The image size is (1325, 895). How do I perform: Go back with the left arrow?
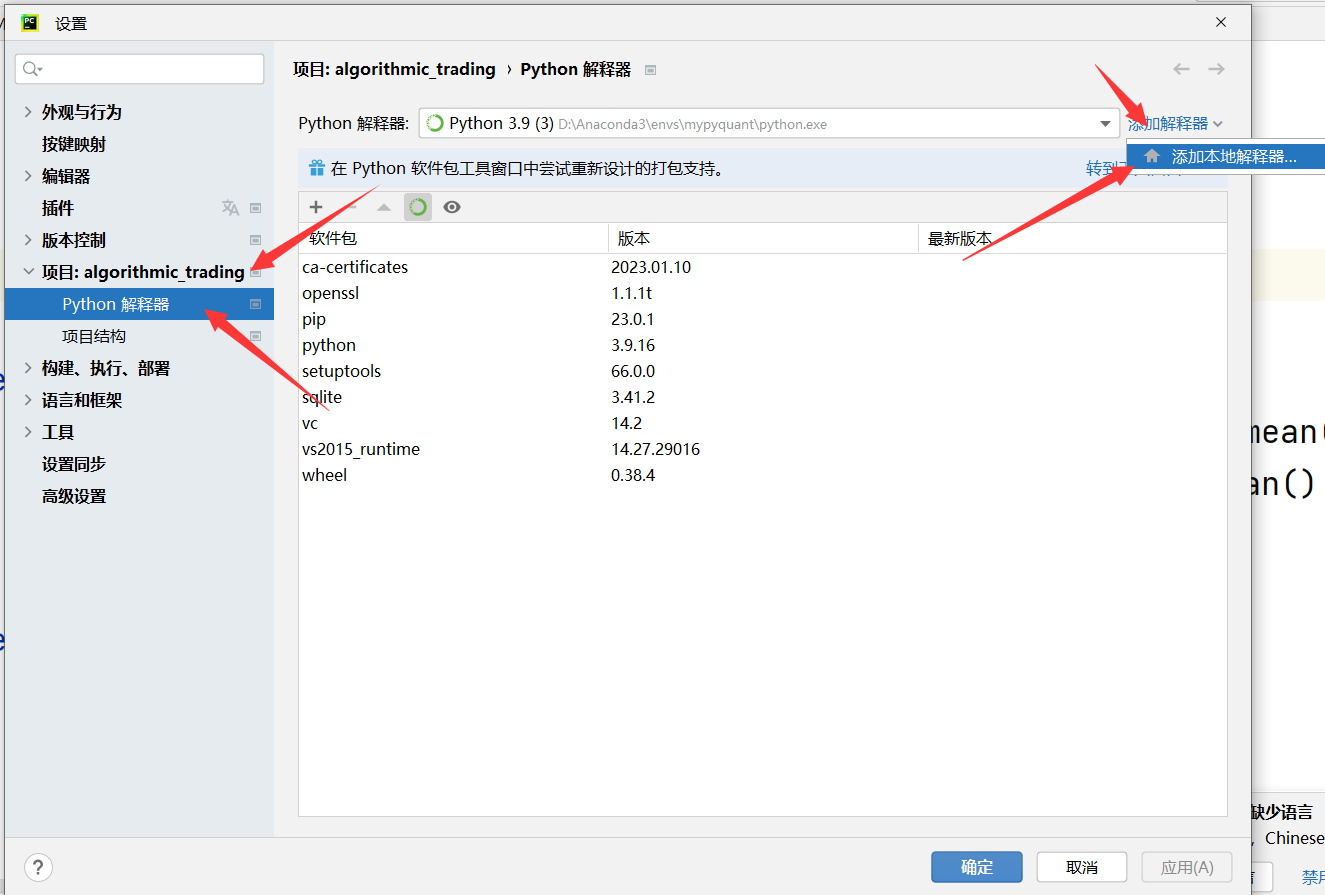[x=1181, y=69]
